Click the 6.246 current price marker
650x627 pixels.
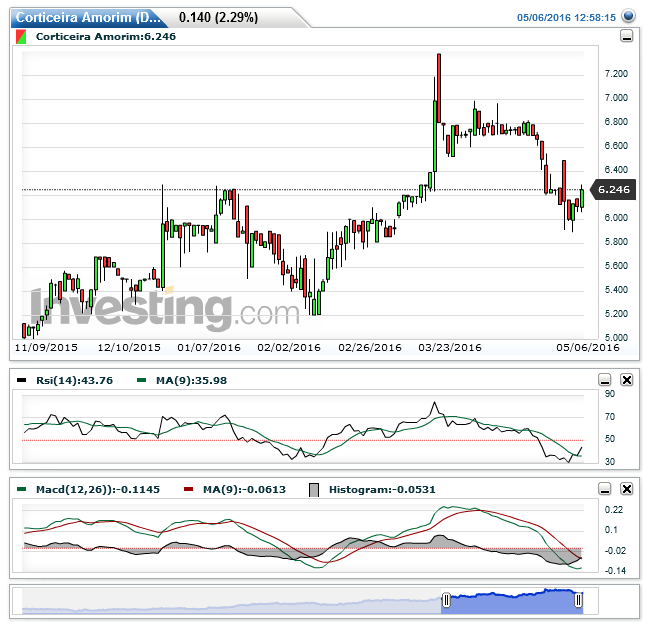click(614, 190)
